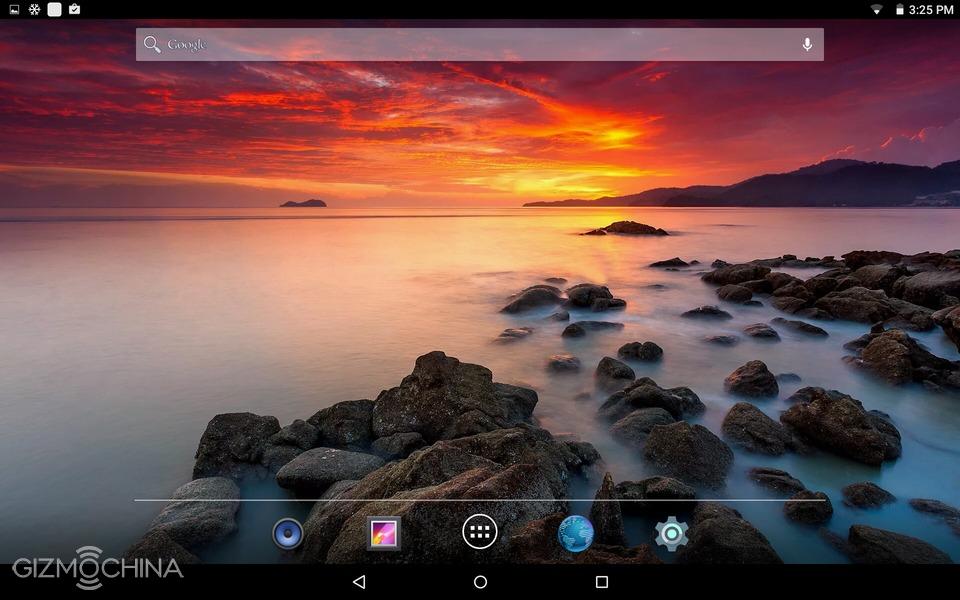Viewport: 960px width, 600px height.
Task: Tap the image notification icon in status bar
Action: [14, 10]
